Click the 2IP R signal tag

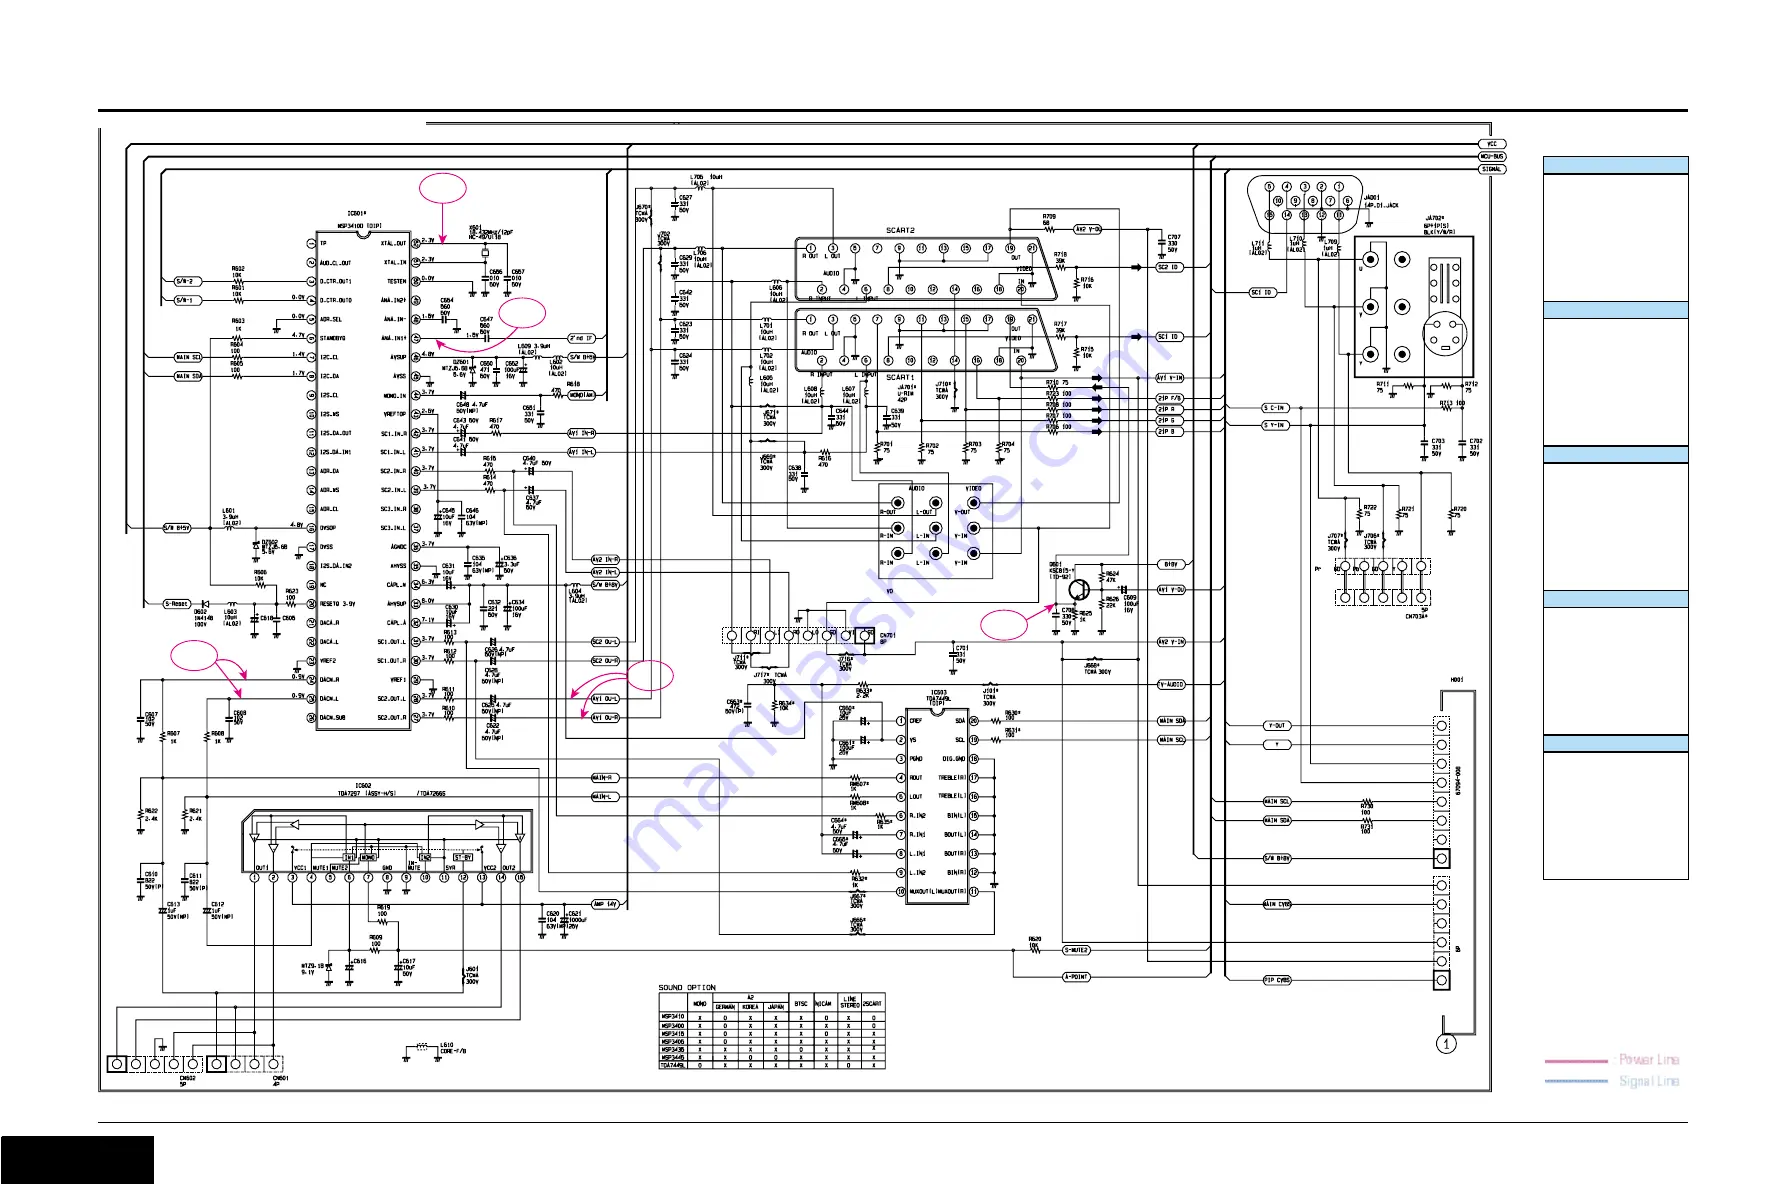[x=1170, y=409]
